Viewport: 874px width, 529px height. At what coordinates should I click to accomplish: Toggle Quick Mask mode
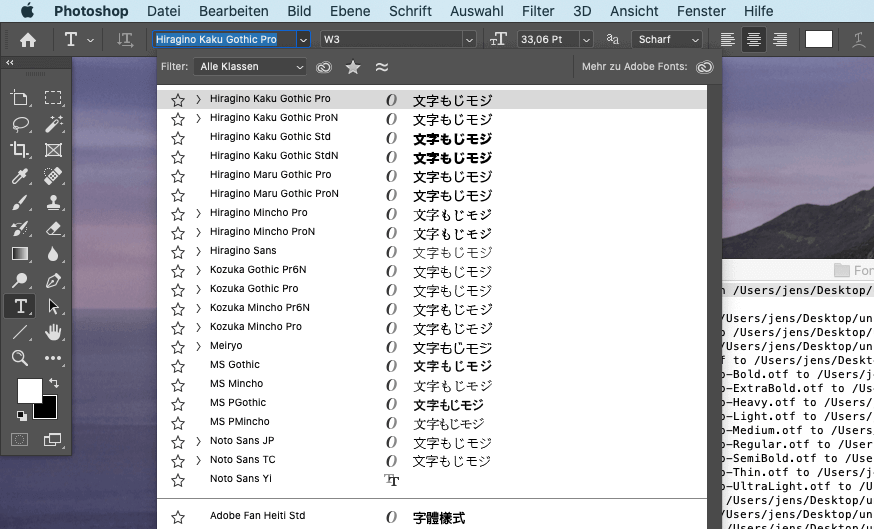point(20,440)
